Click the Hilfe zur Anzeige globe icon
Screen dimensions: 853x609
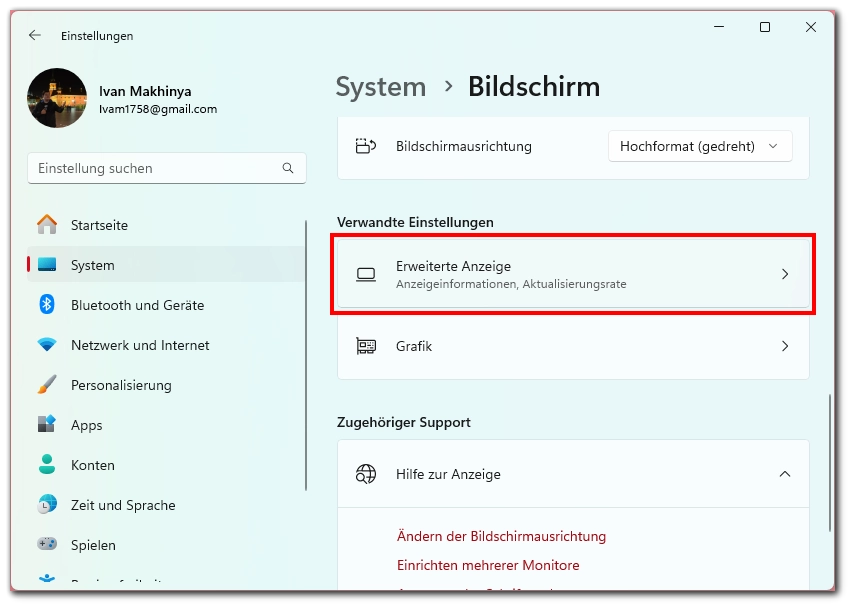[x=366, y=474]
